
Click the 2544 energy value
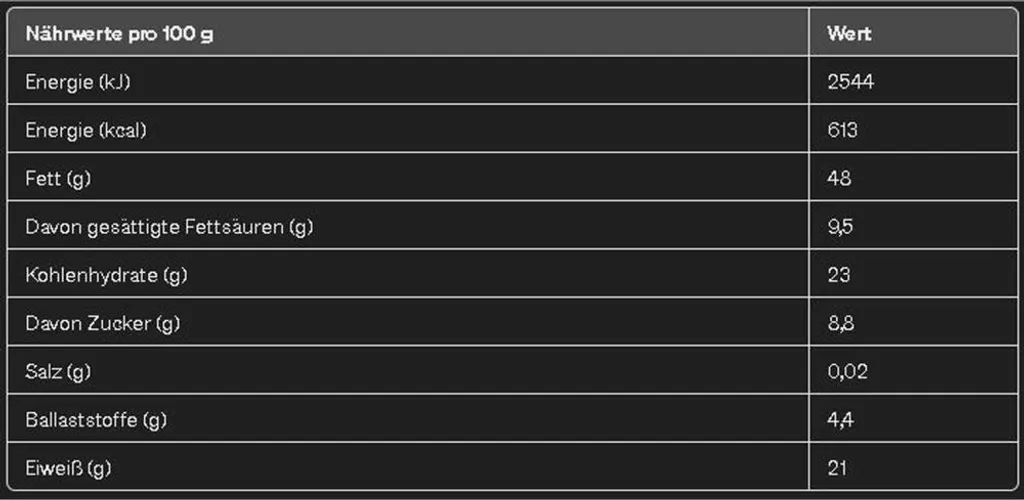tap(850, 82)
